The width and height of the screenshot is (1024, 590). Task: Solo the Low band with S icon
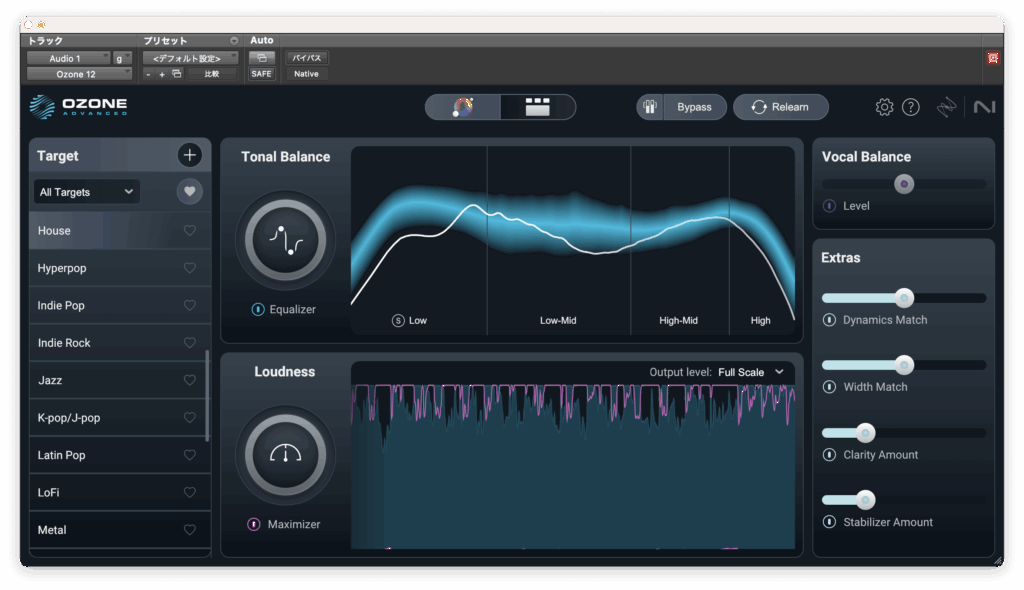[398, 321]
